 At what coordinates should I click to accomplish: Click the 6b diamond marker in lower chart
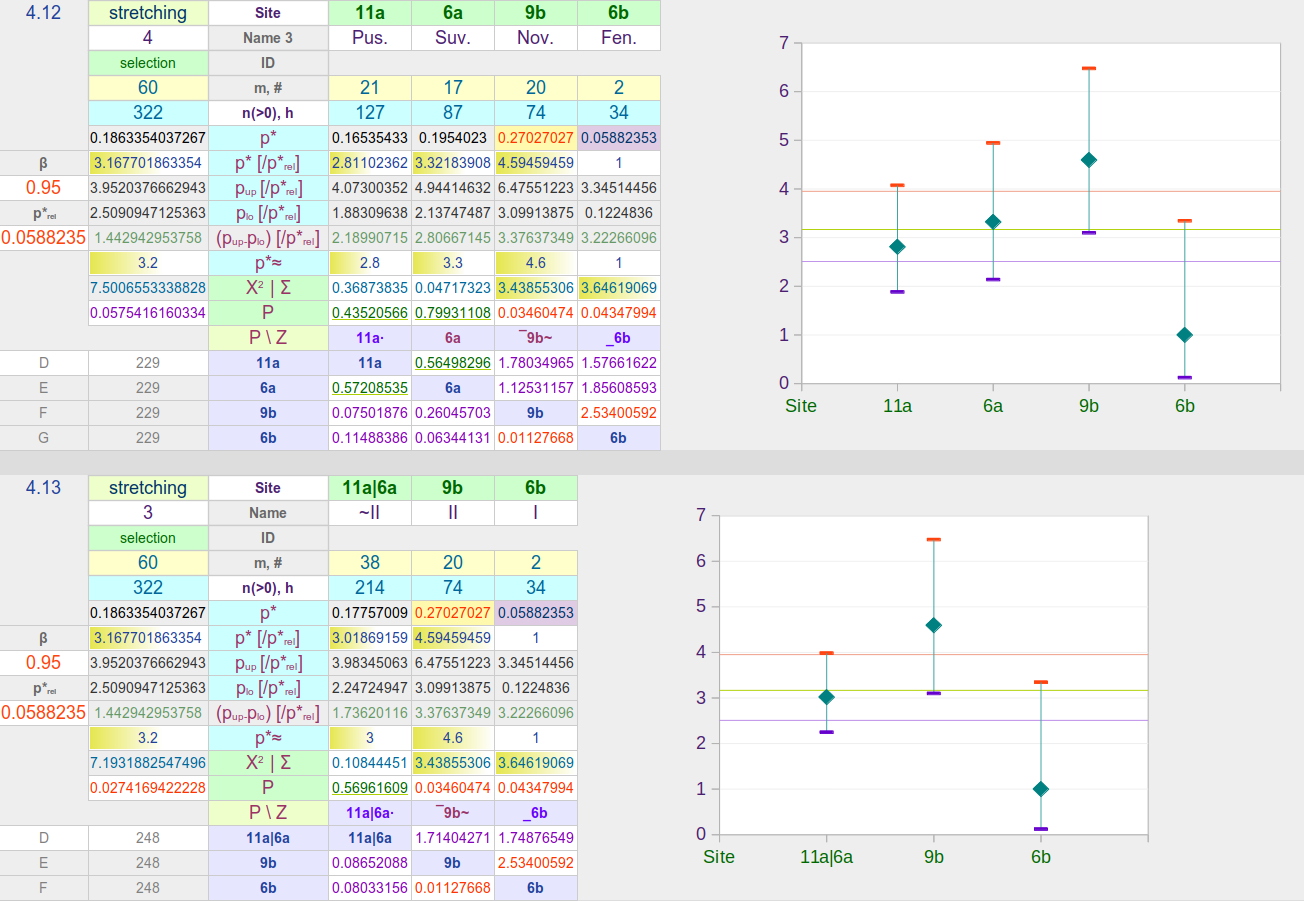coord(1041,789)
